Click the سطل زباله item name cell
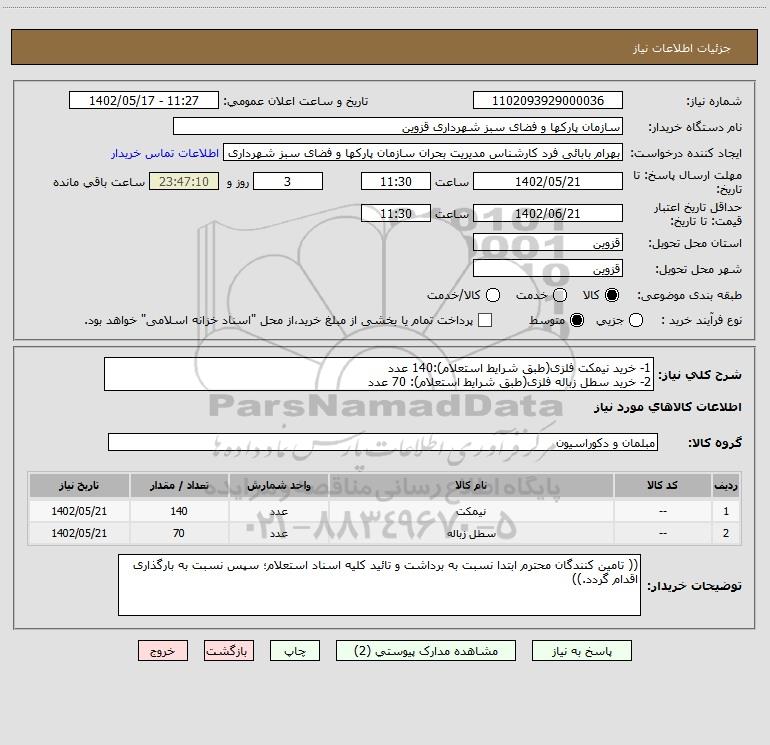This screenshot has width=770, height=745. (471, 533)
